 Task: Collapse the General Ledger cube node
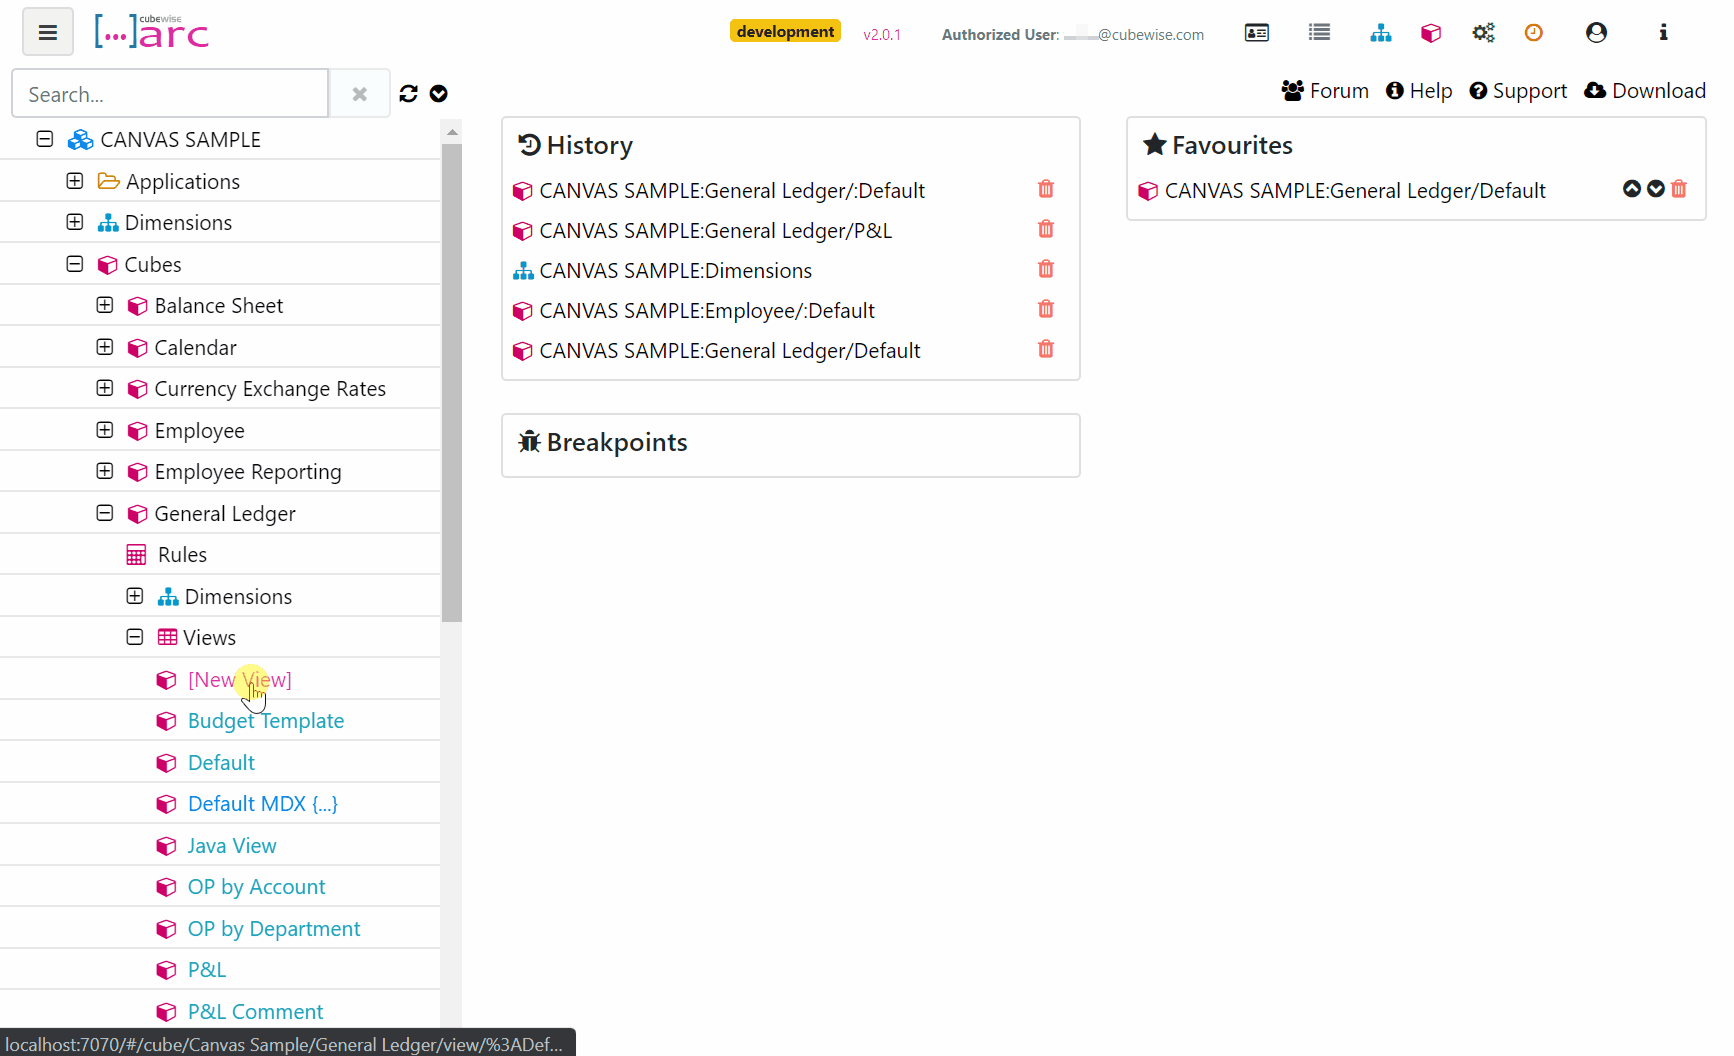(x=105, y=513)
